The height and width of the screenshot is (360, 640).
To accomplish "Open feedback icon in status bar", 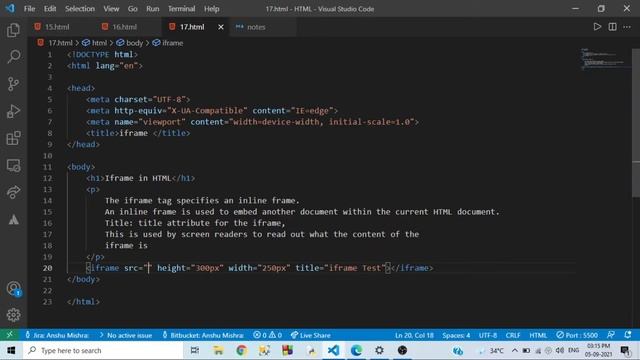I will [611, 335].
